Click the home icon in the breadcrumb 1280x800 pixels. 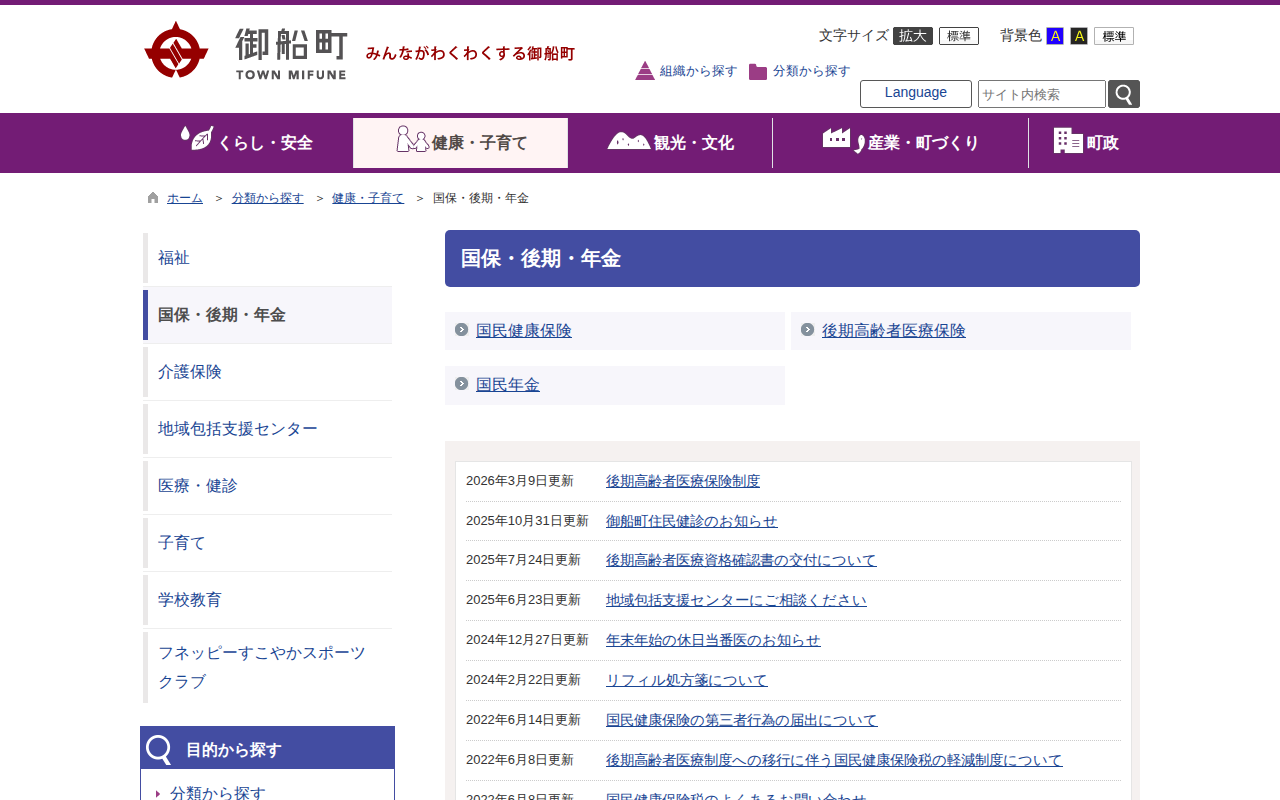153,198
